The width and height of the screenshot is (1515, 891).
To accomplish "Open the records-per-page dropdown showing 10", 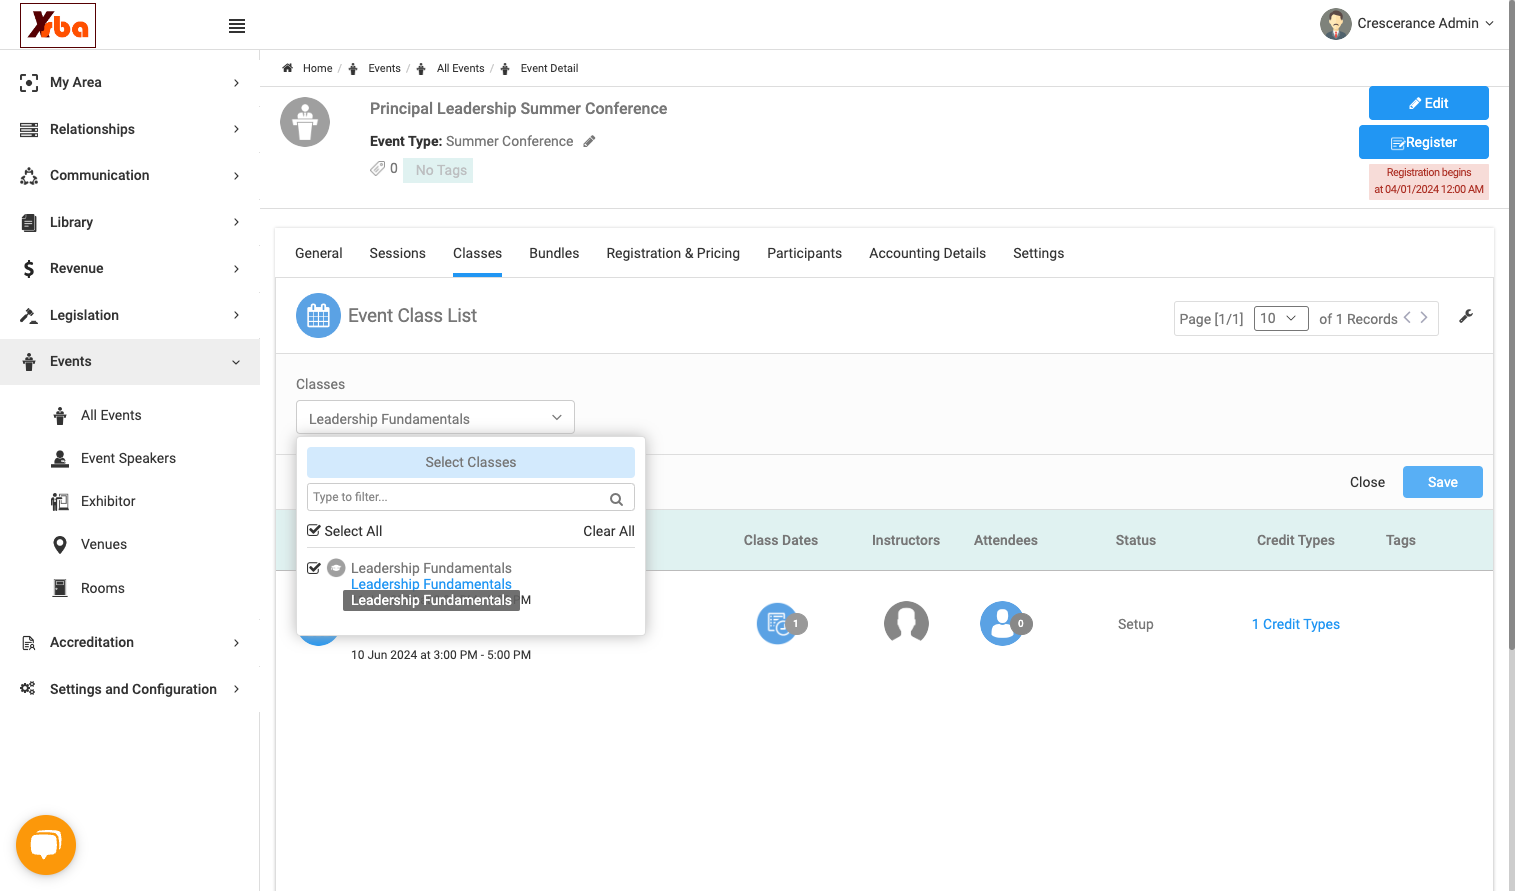I will 1280,318.
